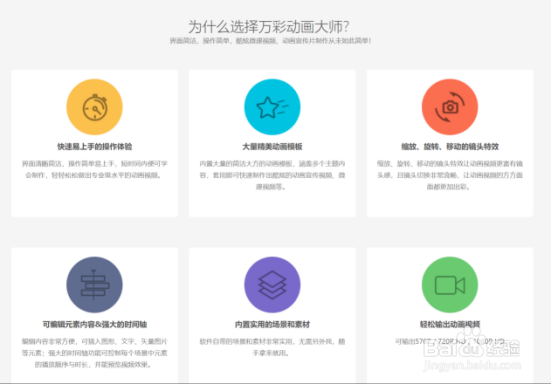Click the title 快速易上手的操作体验
The image size is (552, 385).
click(95, 146)
